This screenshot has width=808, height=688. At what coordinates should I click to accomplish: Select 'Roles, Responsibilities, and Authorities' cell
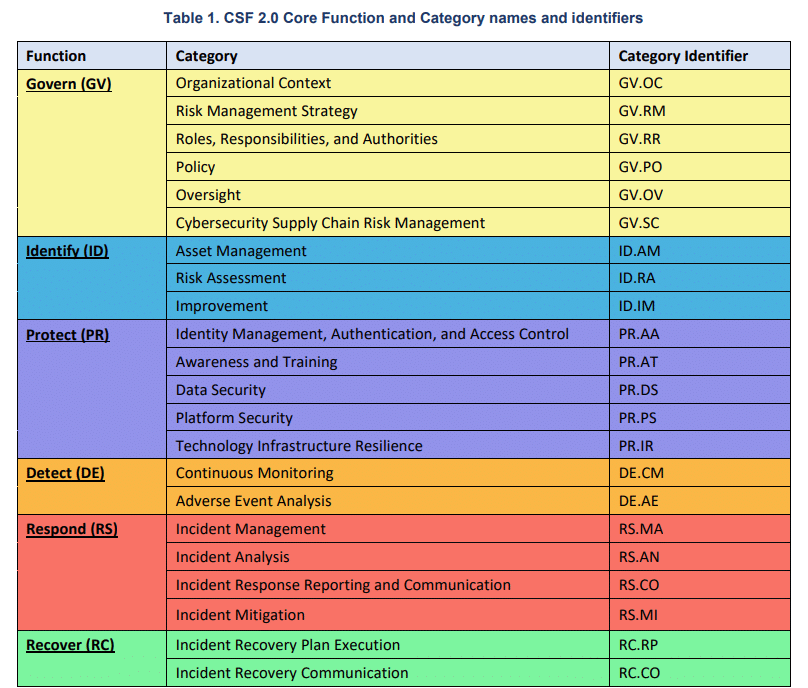tap(388, 139)
